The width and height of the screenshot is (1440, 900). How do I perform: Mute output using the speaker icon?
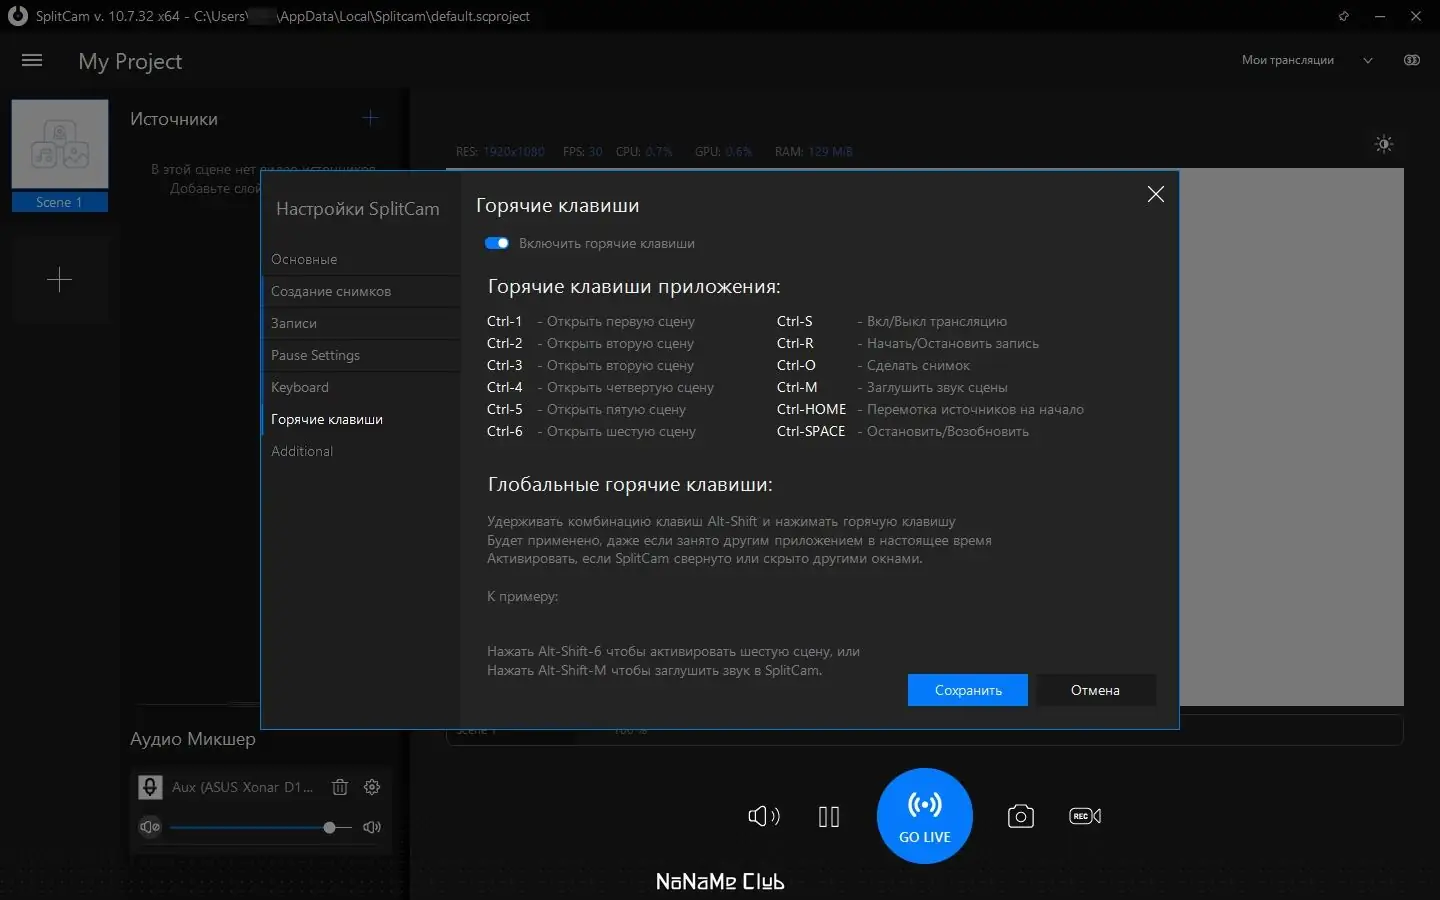(x=763, y=817)
